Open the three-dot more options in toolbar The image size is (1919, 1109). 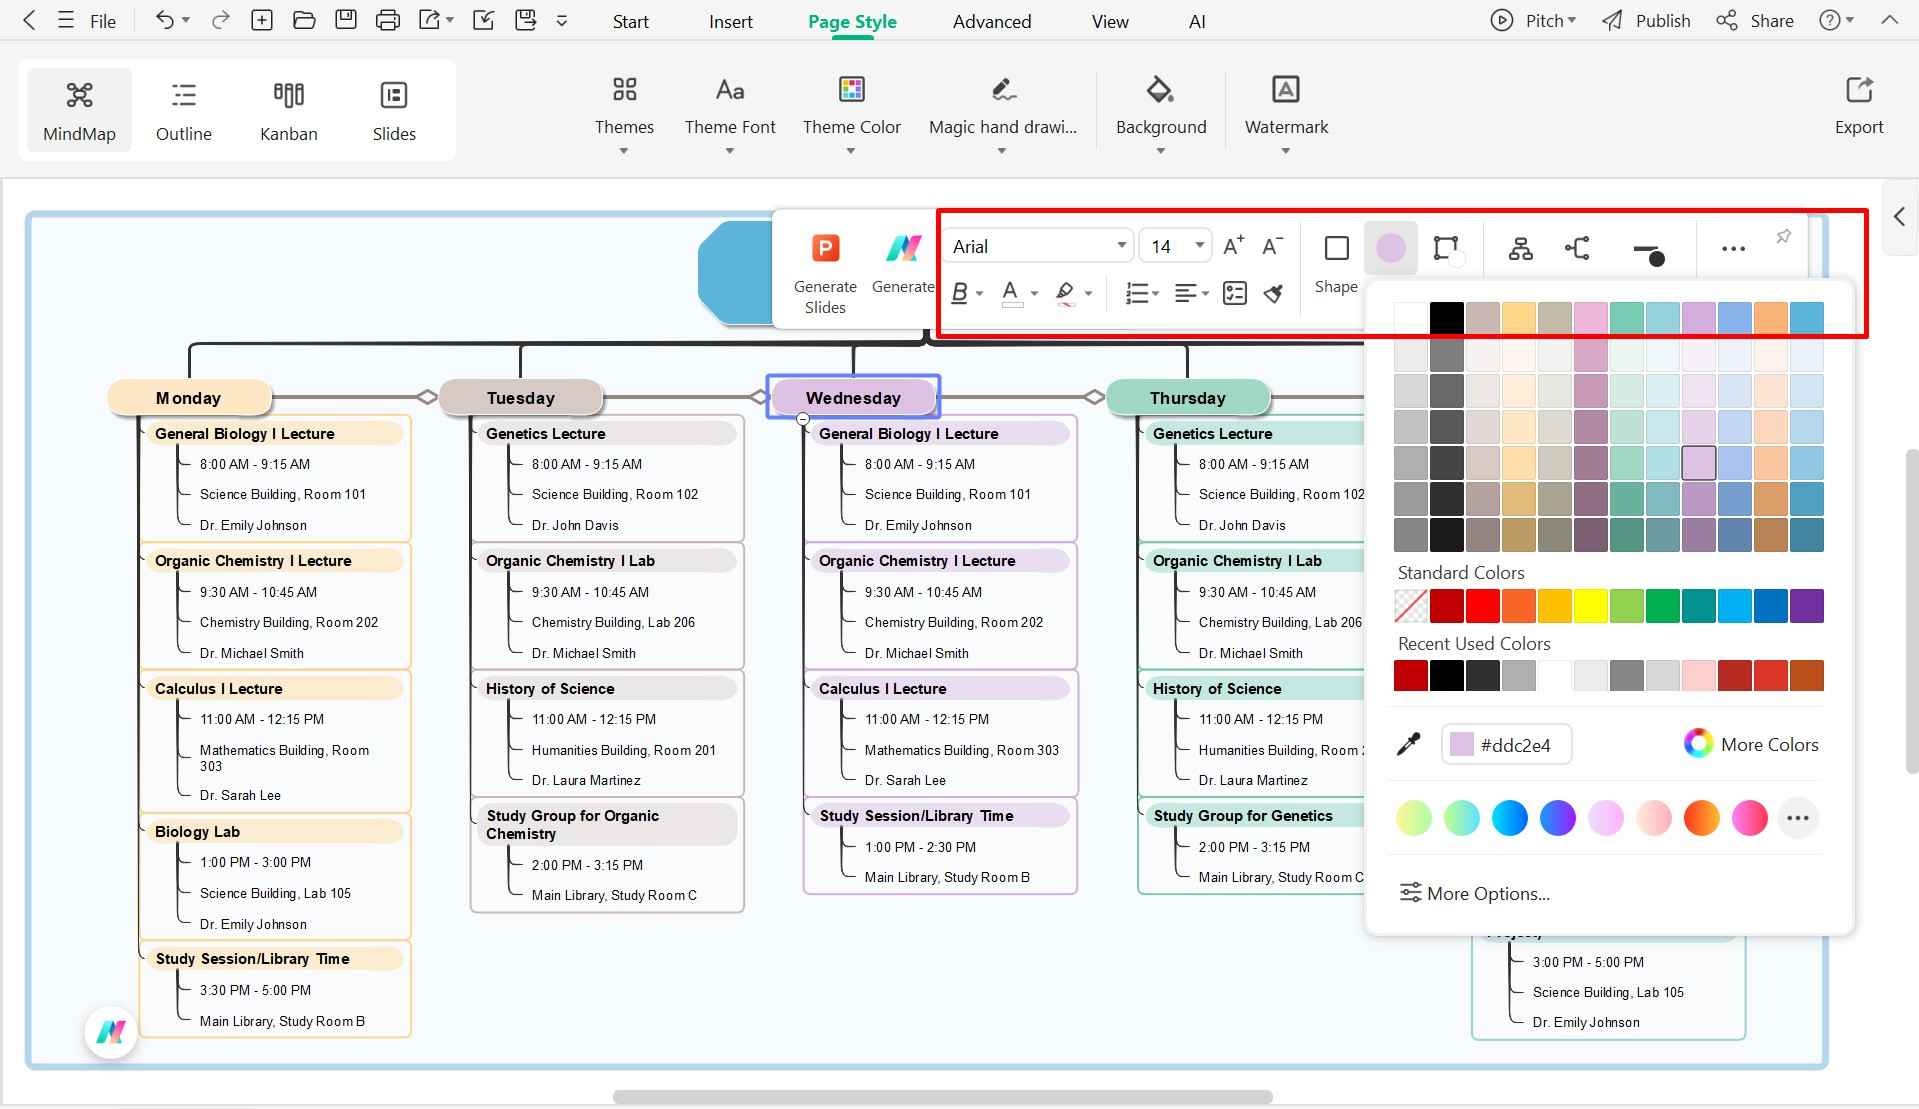pyautogui.click(x=1733, y=248)
